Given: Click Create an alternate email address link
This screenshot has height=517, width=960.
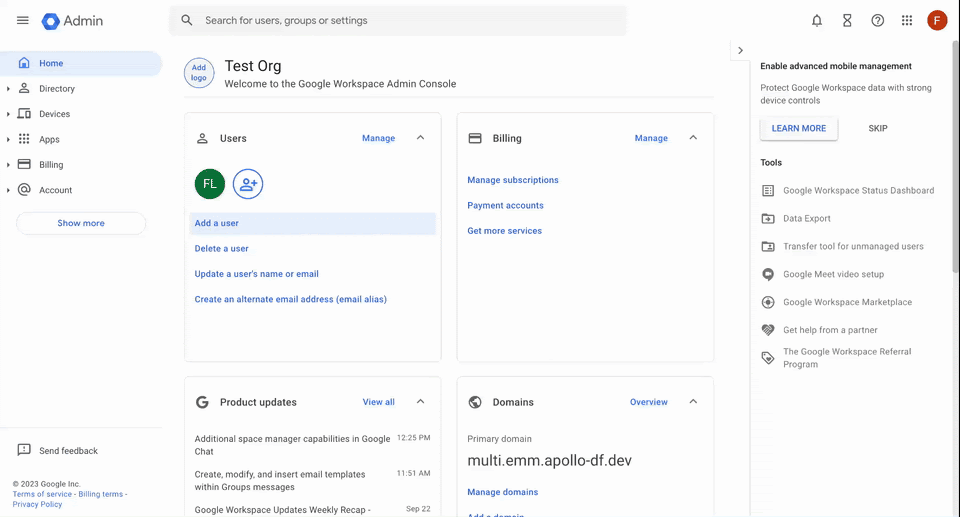Looking at the screenshot, I should (291, 300).
